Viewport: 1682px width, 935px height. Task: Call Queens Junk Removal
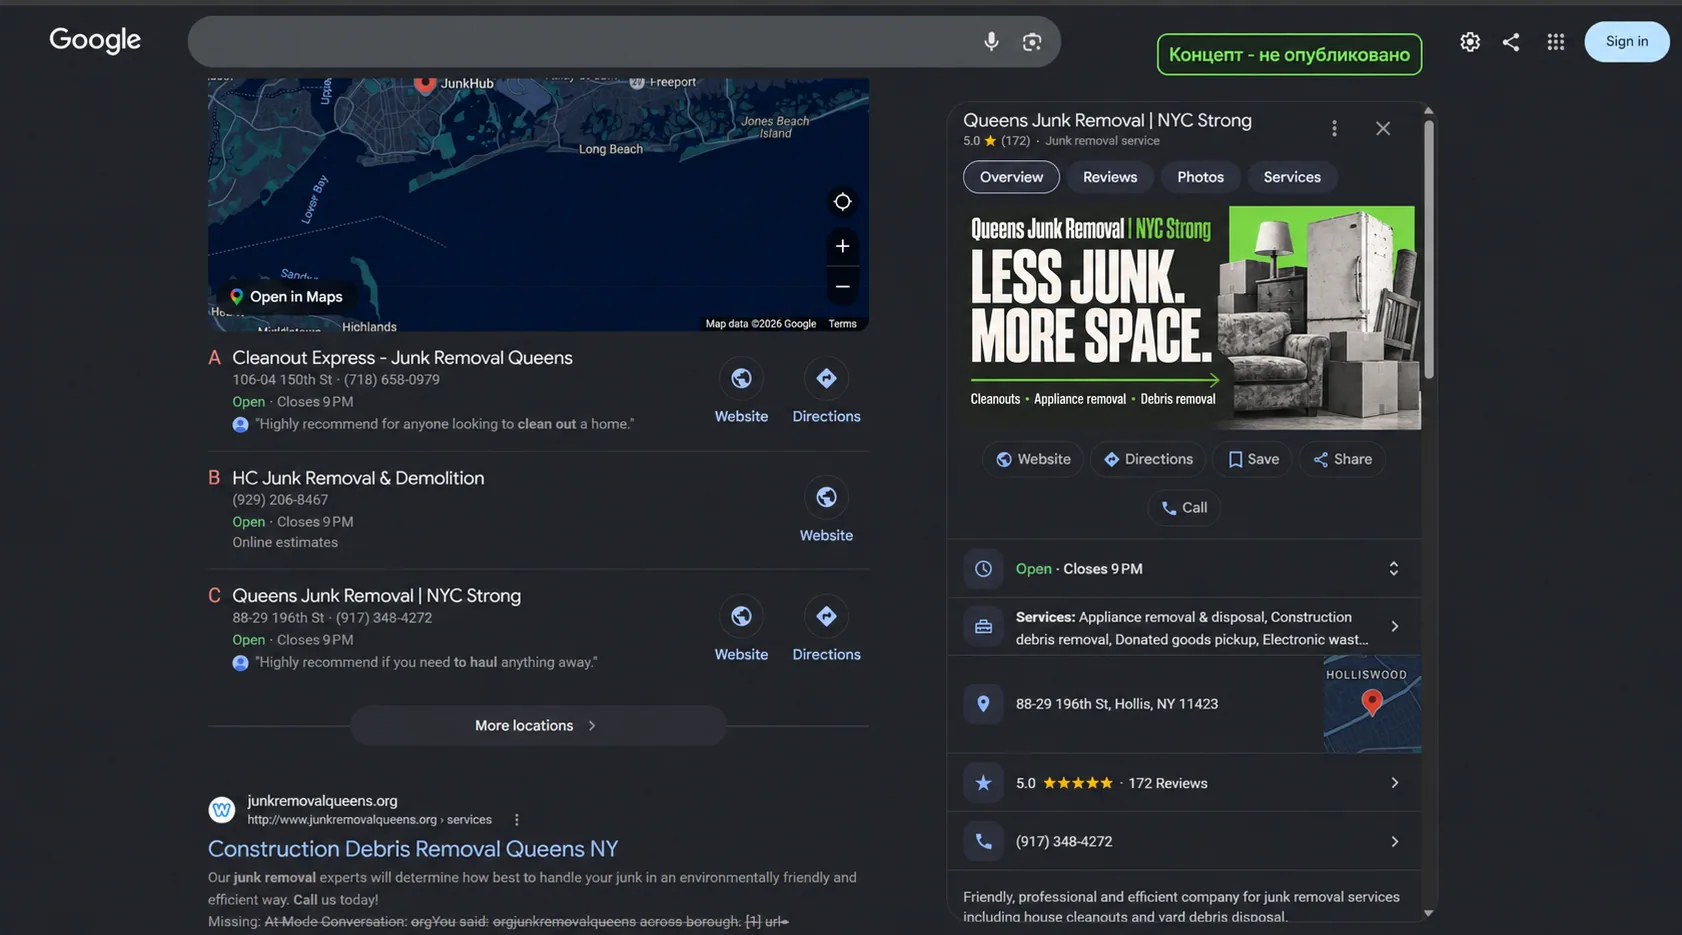coord(1184,508)
